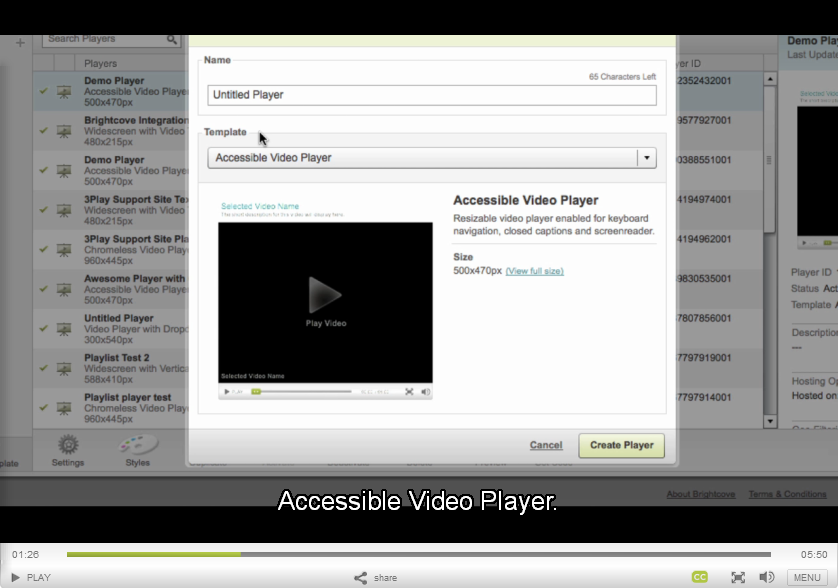Click the green checkmark of Awesome Player
Viewport: 839px width, 588px height.
pos(44,289)
